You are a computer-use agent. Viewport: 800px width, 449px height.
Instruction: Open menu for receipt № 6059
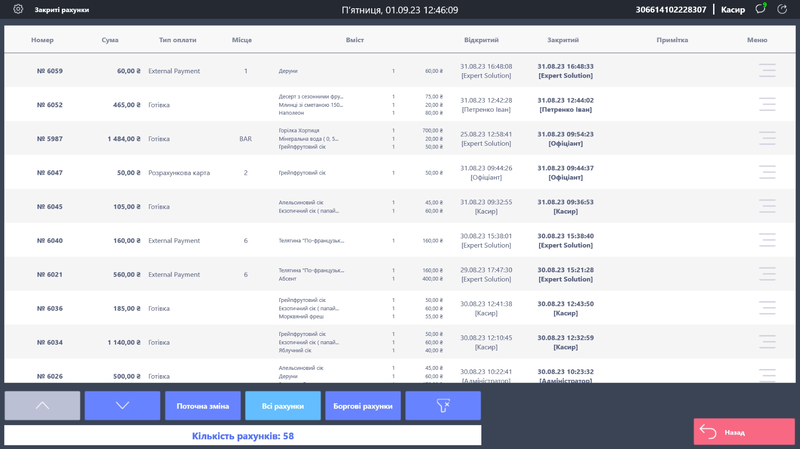[767, 71]
